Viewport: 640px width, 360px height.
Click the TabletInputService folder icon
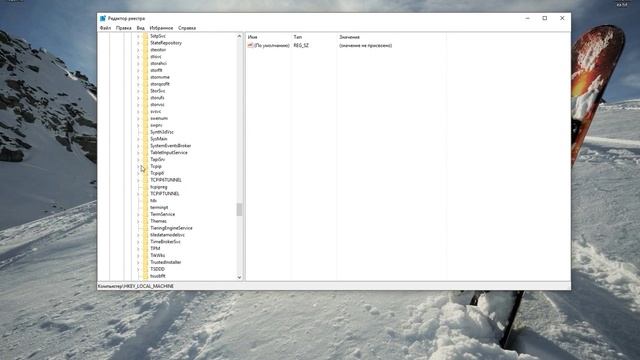click(x=146, y=153)
